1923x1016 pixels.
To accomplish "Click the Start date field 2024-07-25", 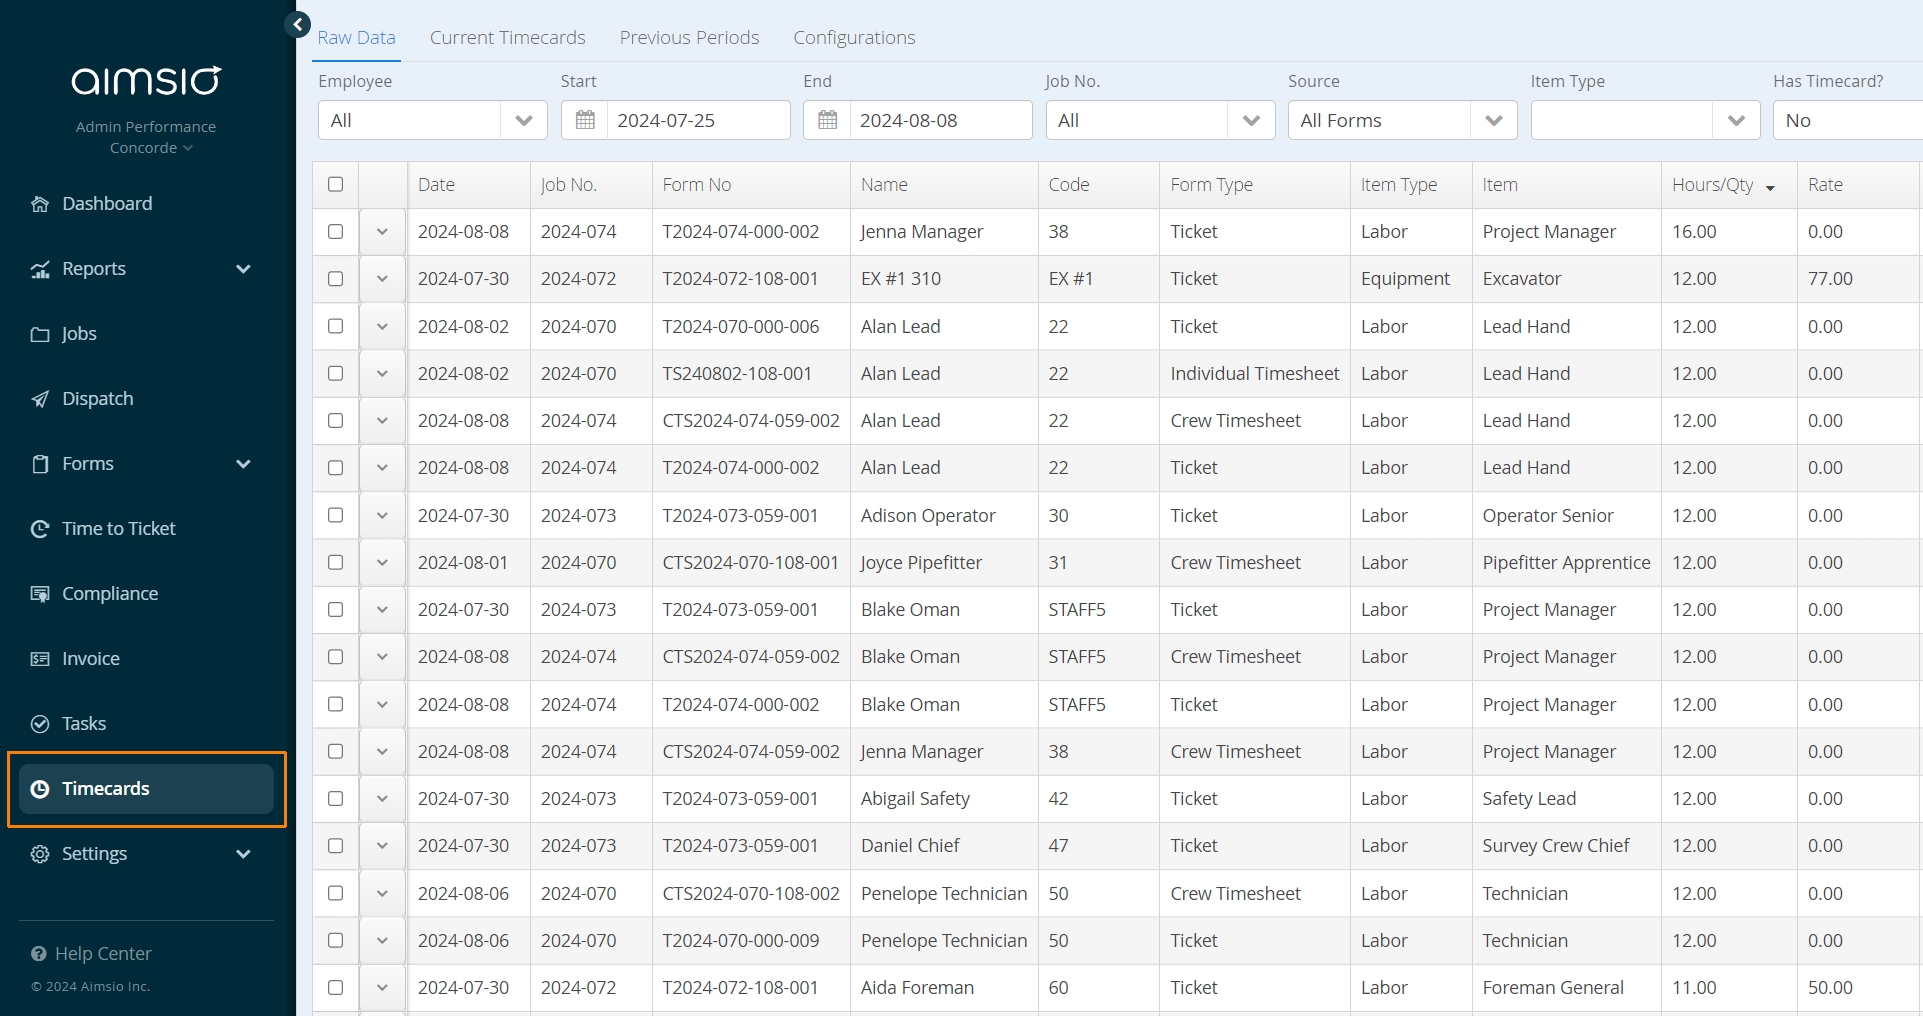I will pos(698,120).
